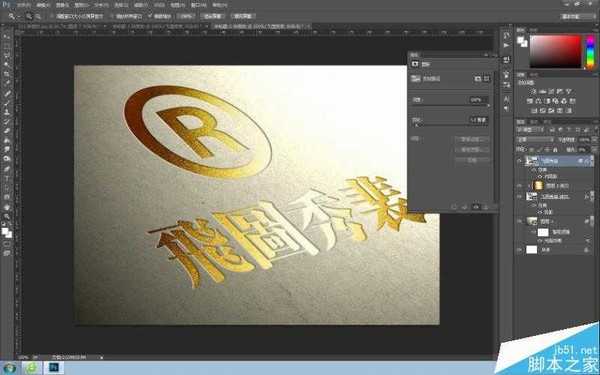Hide the highlighted top layer
The image size is (600, 375).
point(519,161)
